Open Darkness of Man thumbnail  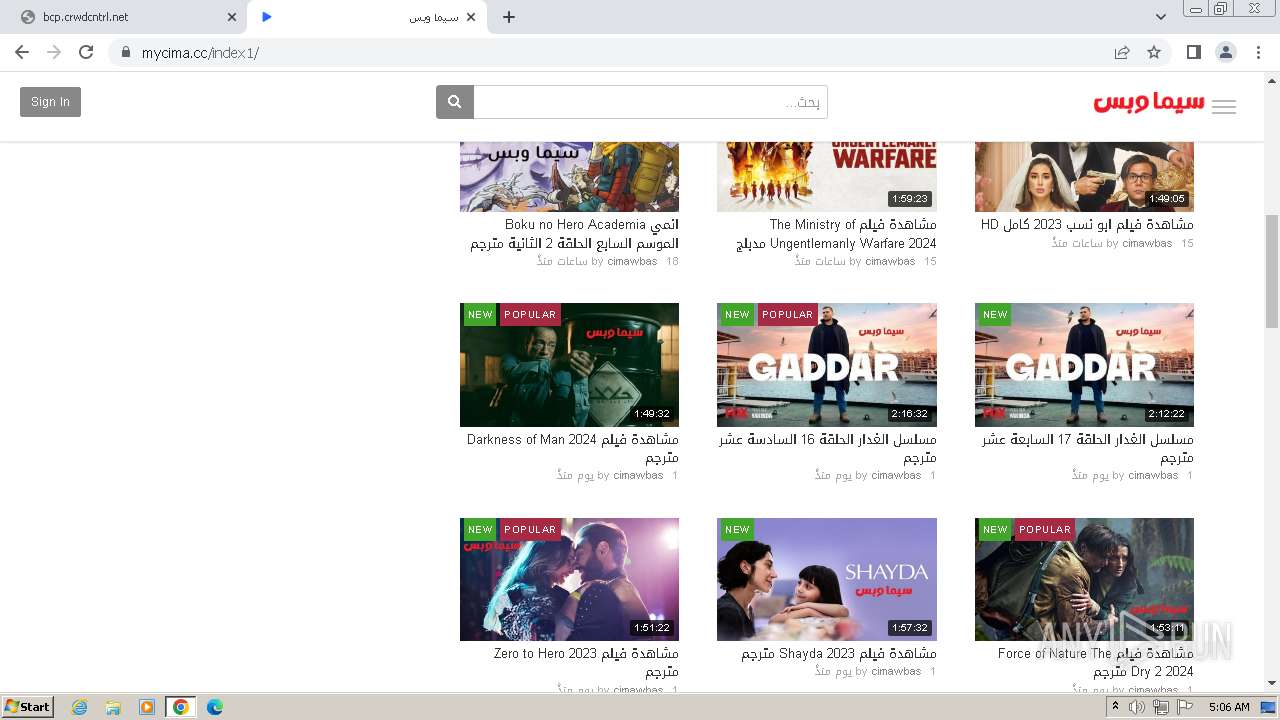[569, 365]
